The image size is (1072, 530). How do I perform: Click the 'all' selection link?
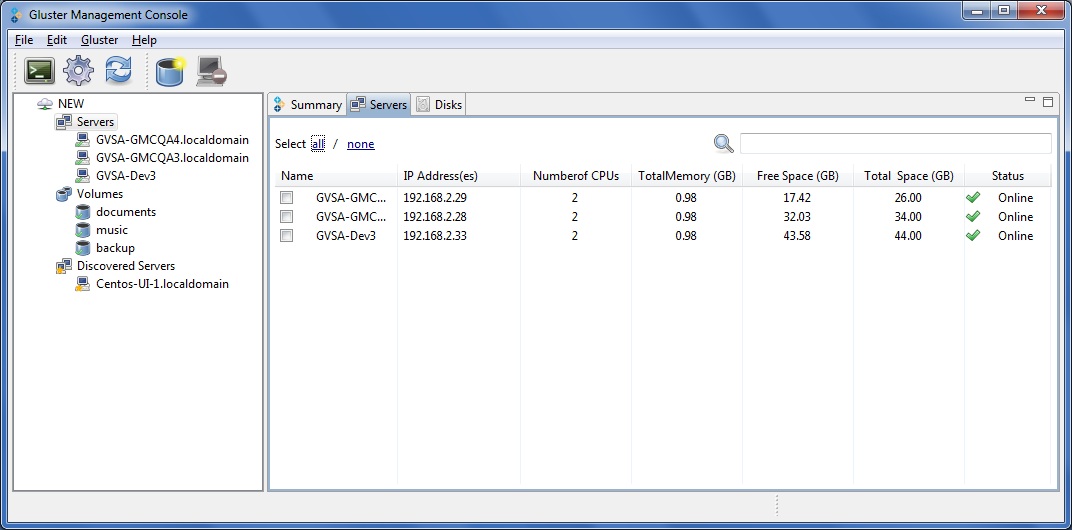pyautogui.click(x=318, y=144)
